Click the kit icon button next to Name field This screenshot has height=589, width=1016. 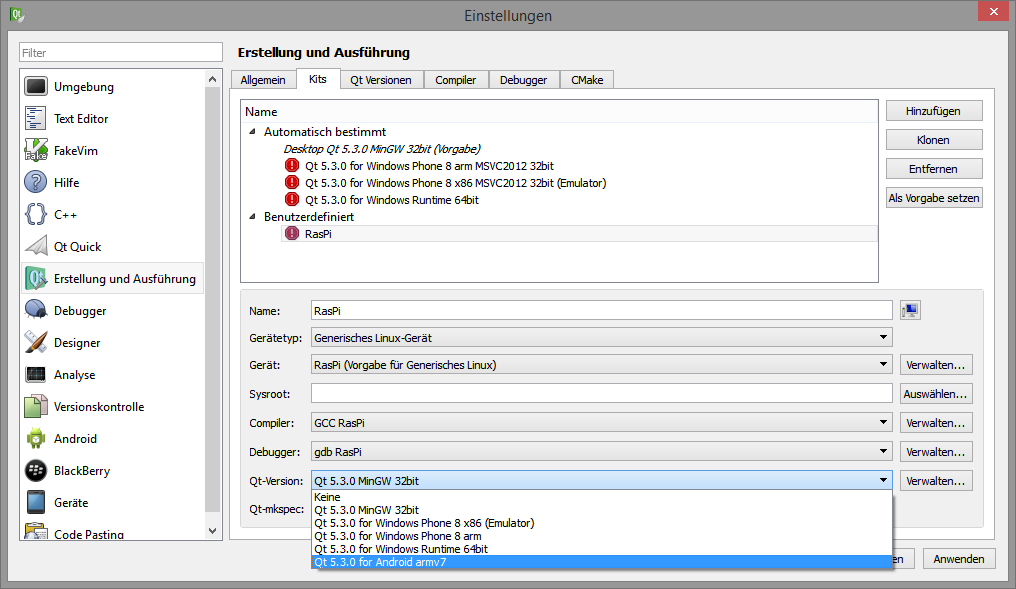[x=910, y=310]
